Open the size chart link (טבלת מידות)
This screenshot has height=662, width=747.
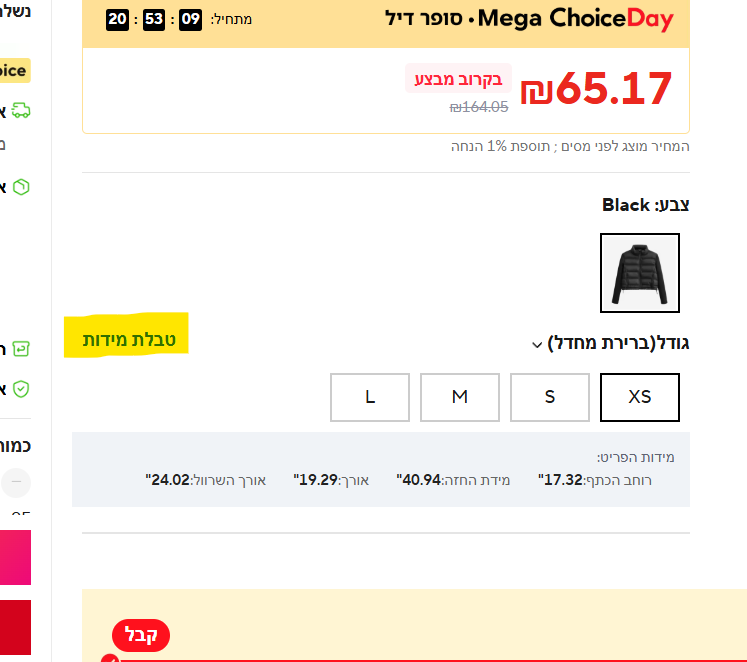click(x=129, y=340)
